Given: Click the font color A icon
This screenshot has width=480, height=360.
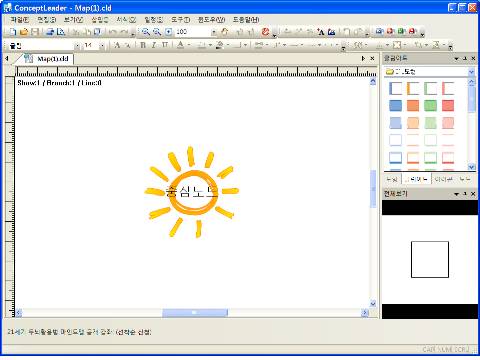Looking at the screenshot, I should [x=180, y=45].
